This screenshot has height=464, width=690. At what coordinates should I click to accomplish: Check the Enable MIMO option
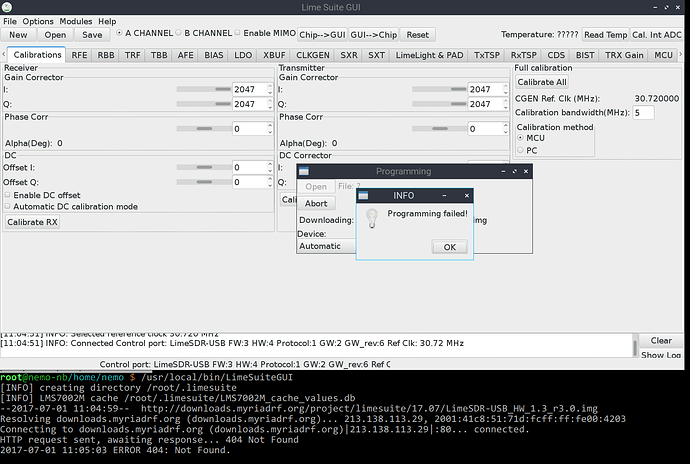point(236,34)
